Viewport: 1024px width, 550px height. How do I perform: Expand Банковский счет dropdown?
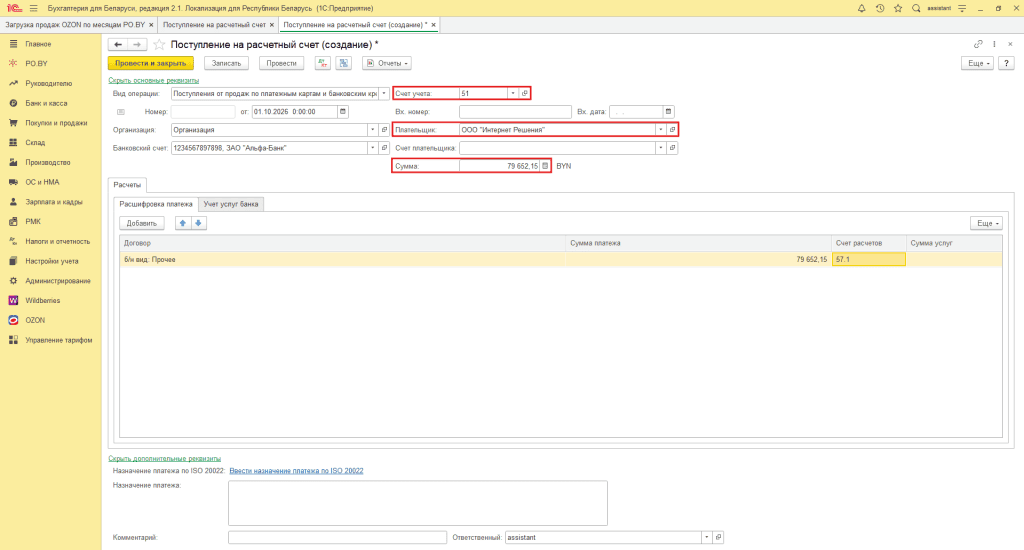point(373,148)
